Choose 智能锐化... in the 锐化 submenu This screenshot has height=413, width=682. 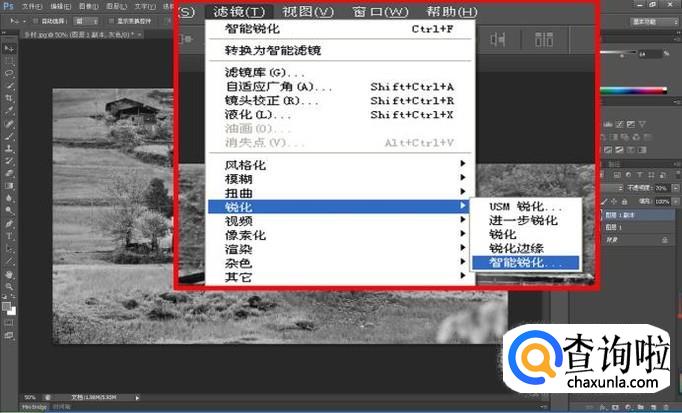pyautogui.click(x=525, y=263)
